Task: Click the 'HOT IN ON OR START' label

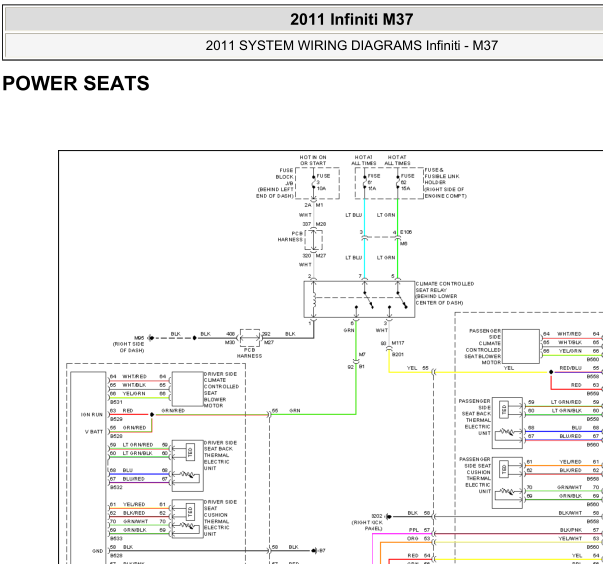Action: [313, 160]
